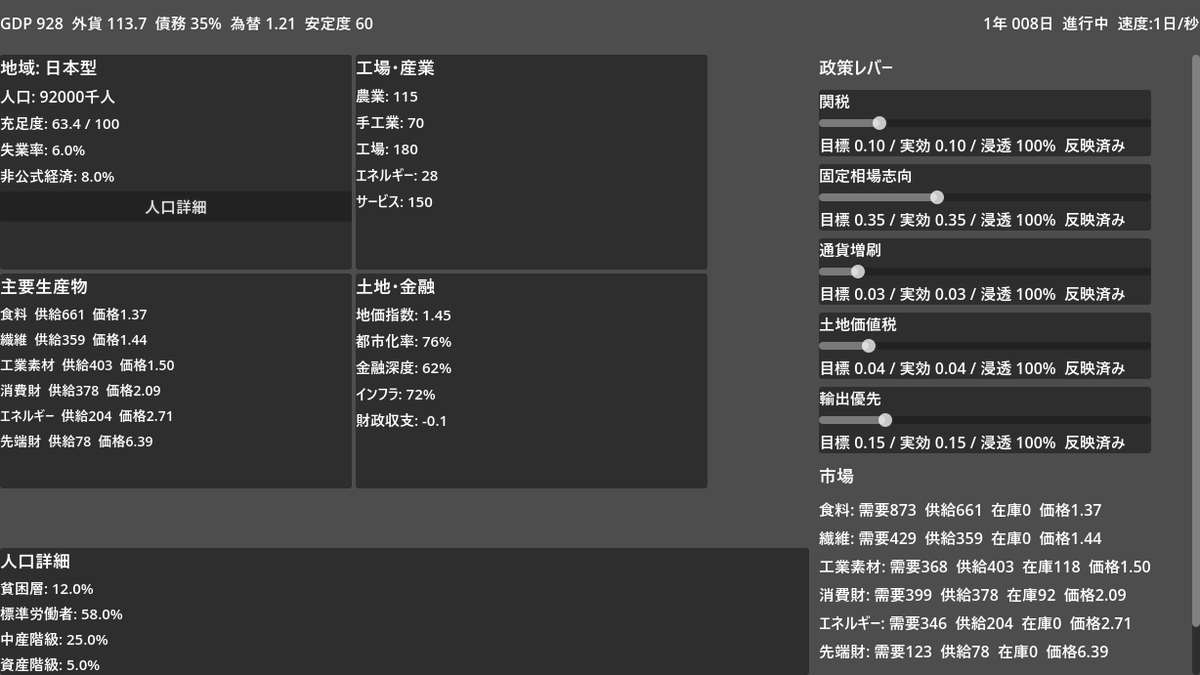
Task: Select market row 繊維: 需要429
Action: click(x=960, y=539)
